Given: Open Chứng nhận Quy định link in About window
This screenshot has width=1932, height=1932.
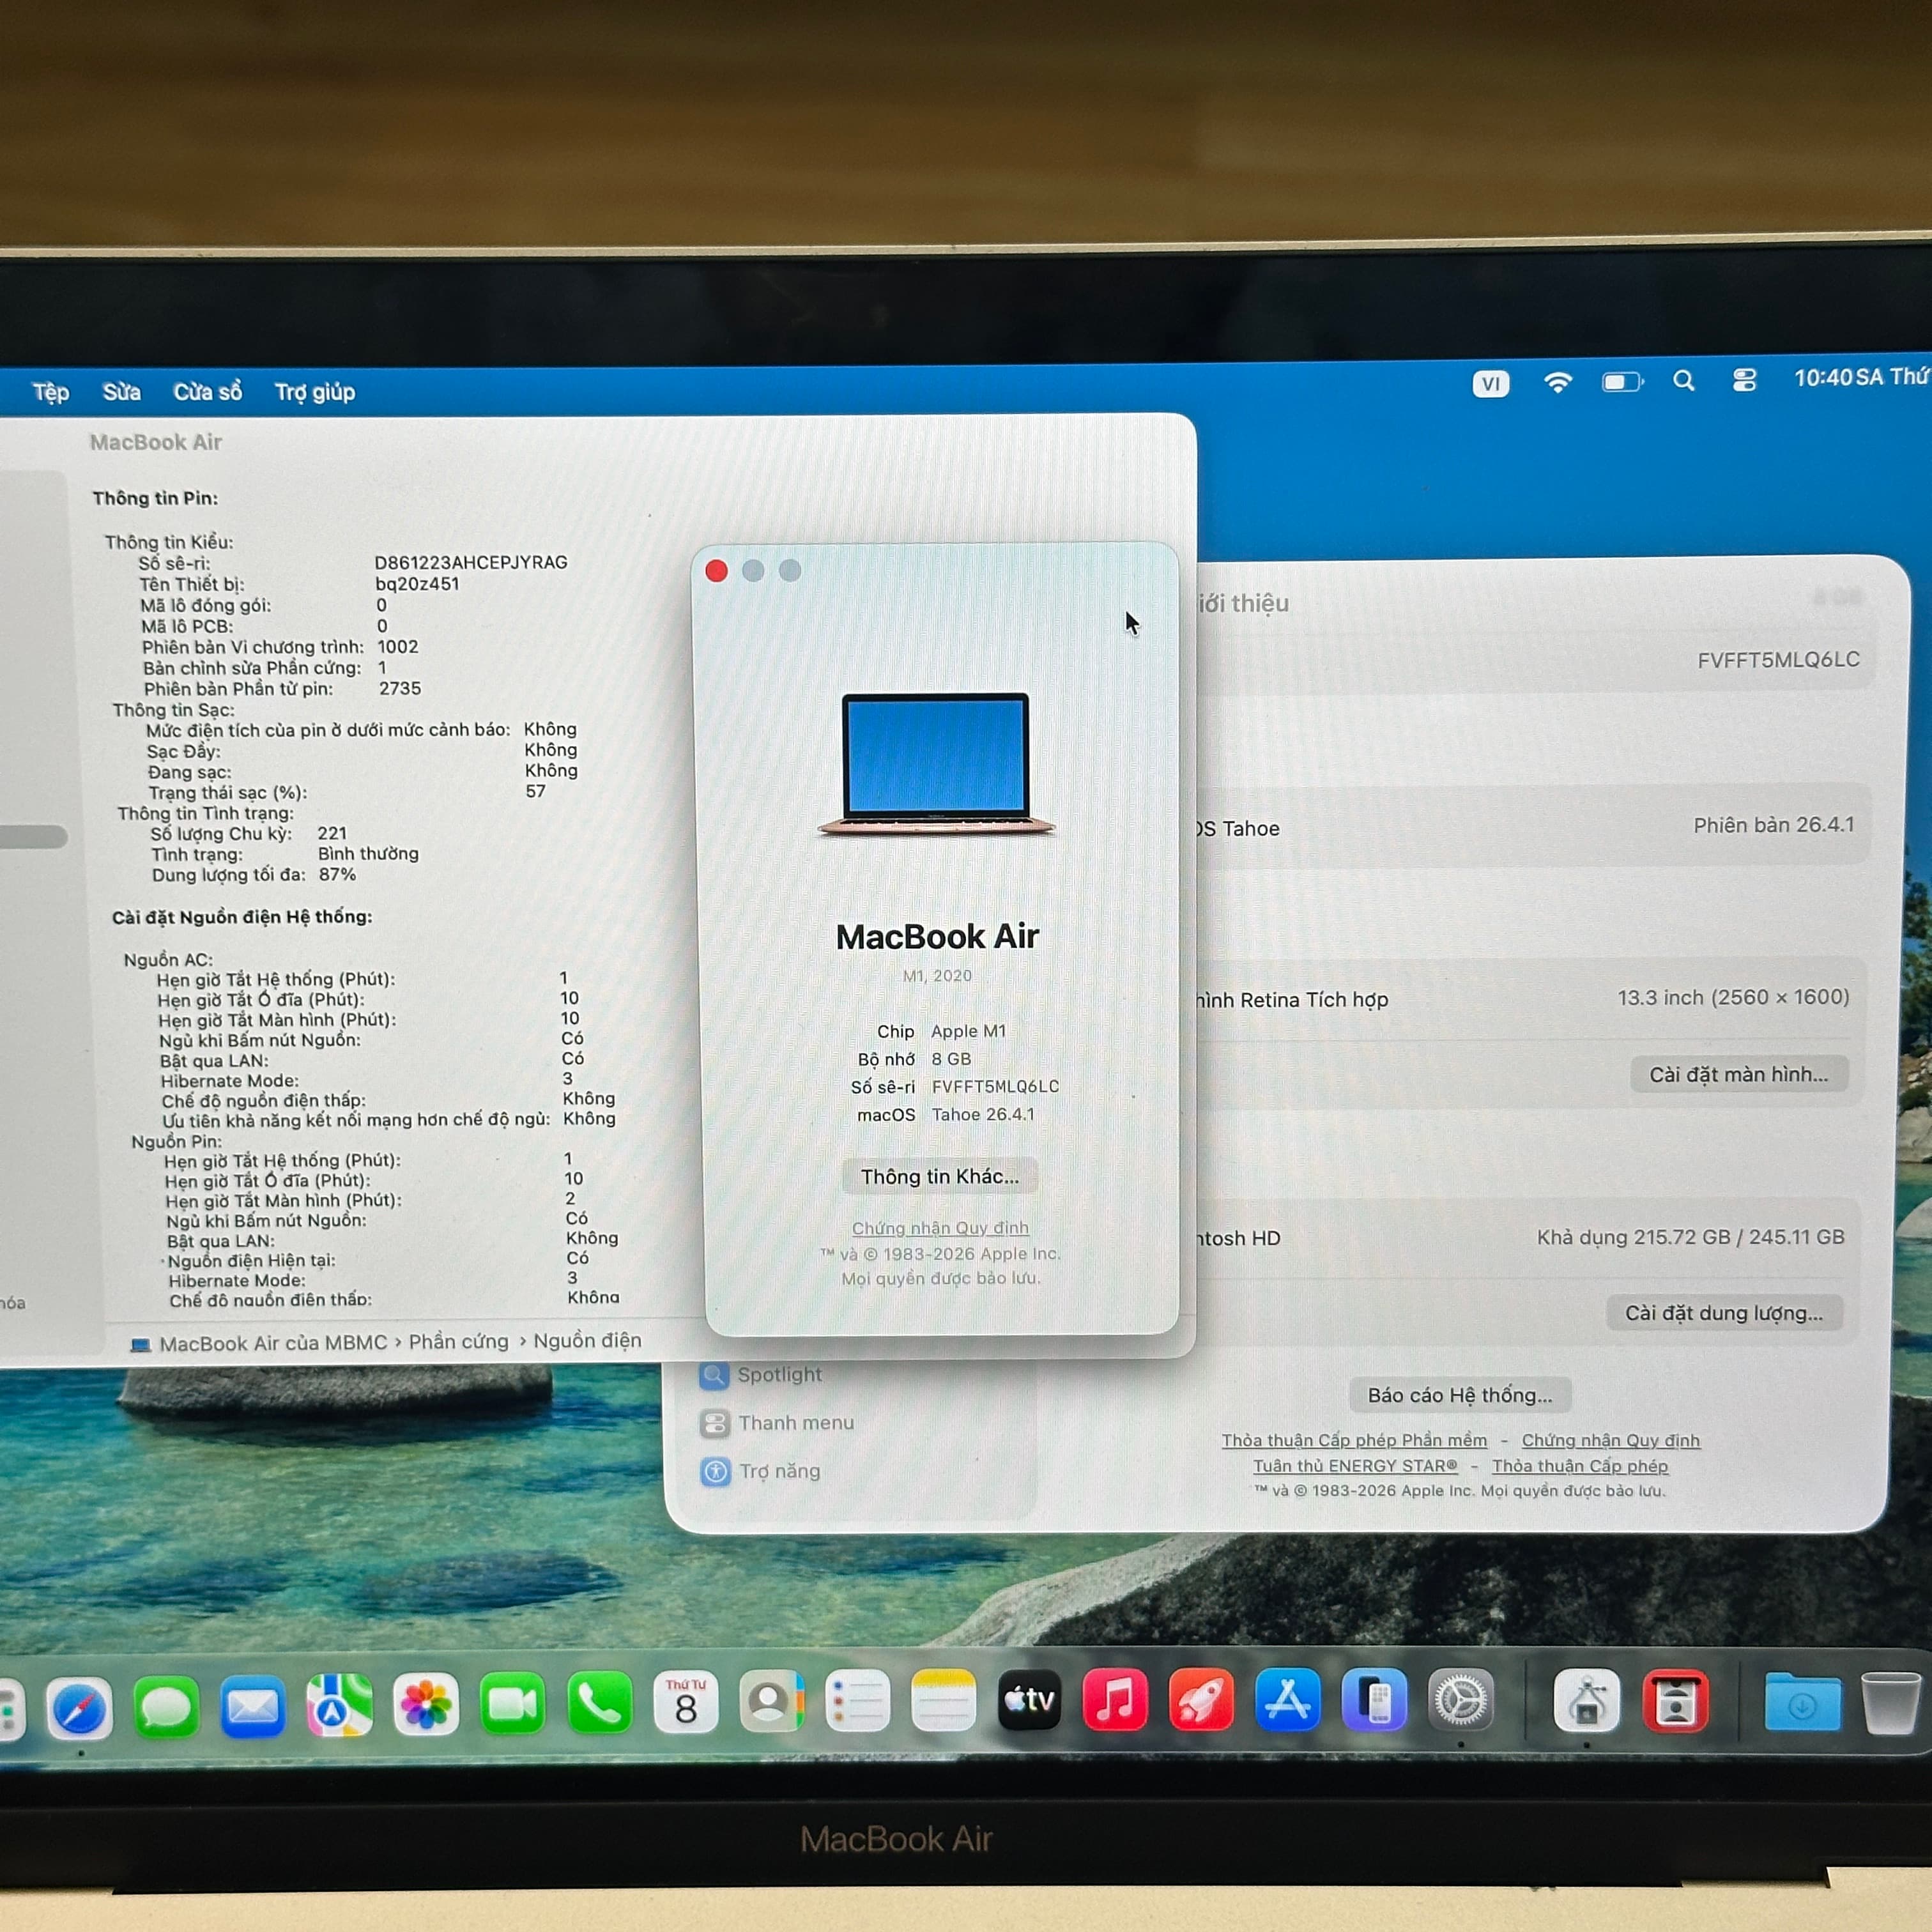Looking at the screenshot, I should point(940,1228).
